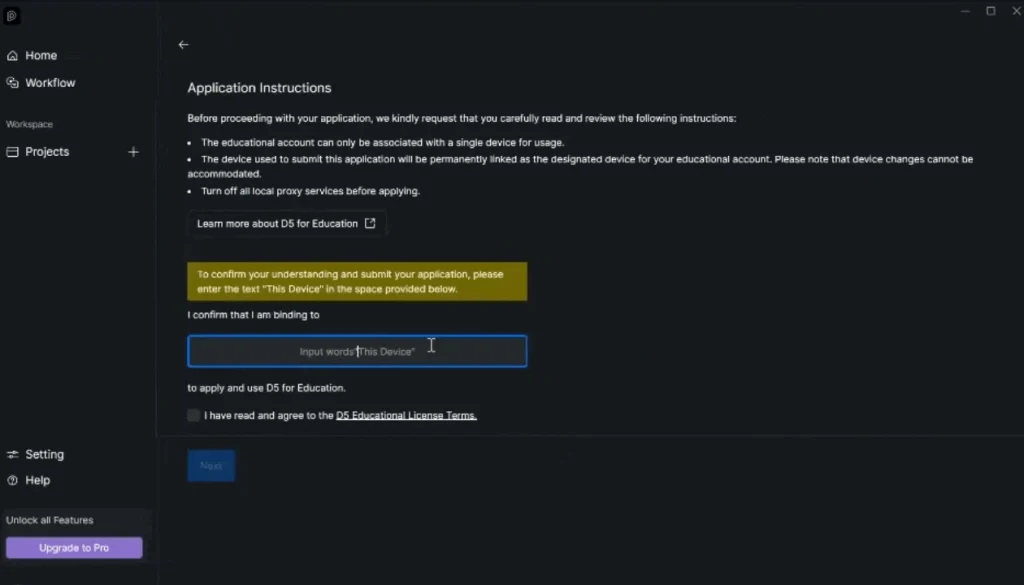Viewport: 1024px width, 585px height.
Task: Open D5 Educational License Terms link
Action: (x=406, y=415)
